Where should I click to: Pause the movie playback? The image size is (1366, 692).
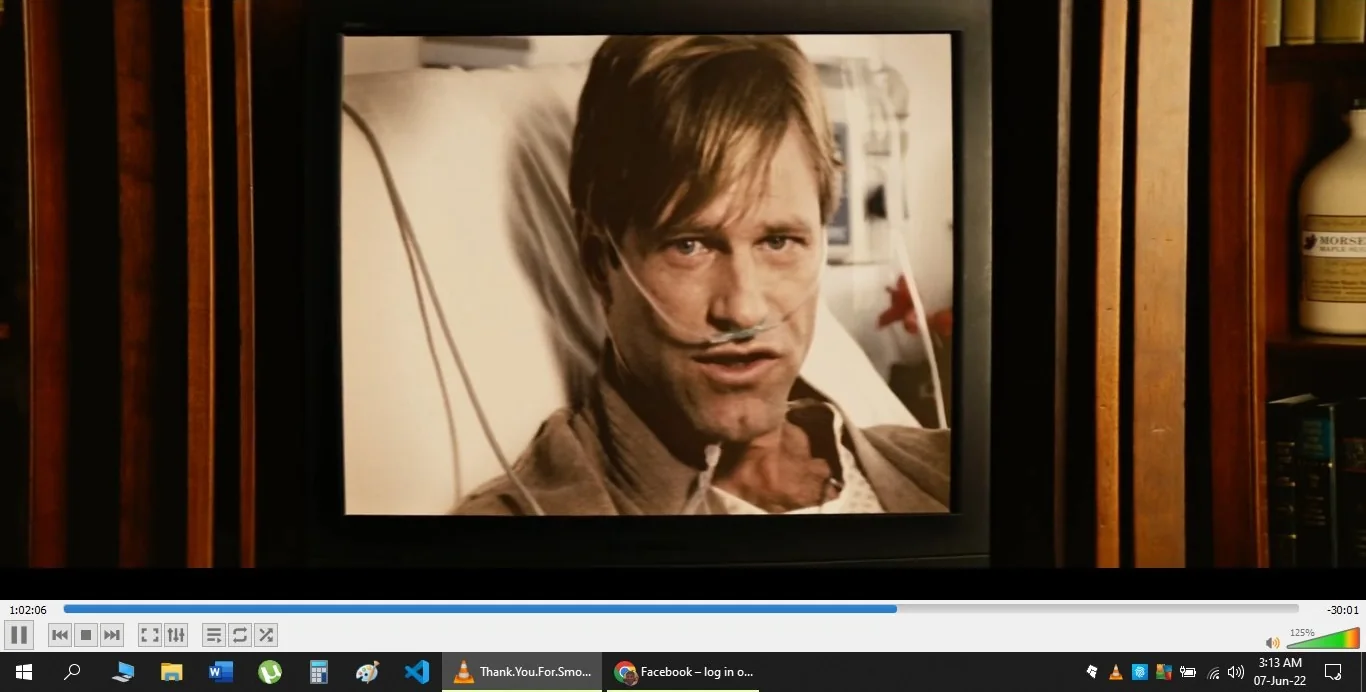point(19,635)
